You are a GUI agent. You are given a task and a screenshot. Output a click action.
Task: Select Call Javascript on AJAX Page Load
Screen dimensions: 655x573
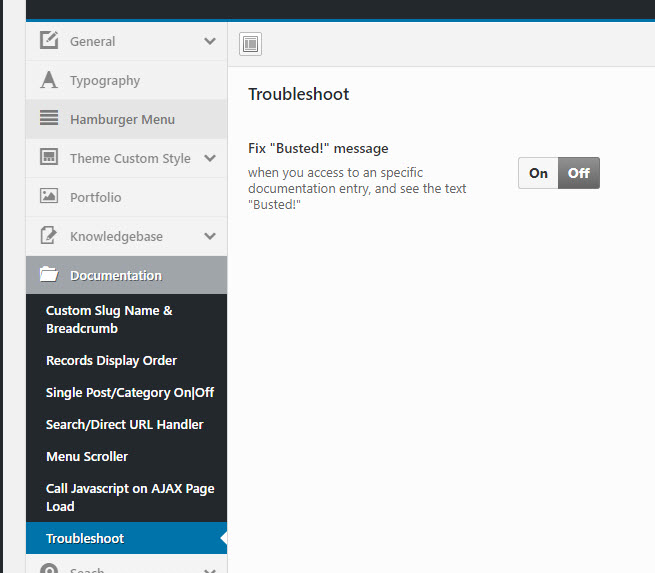click(130, 497)
